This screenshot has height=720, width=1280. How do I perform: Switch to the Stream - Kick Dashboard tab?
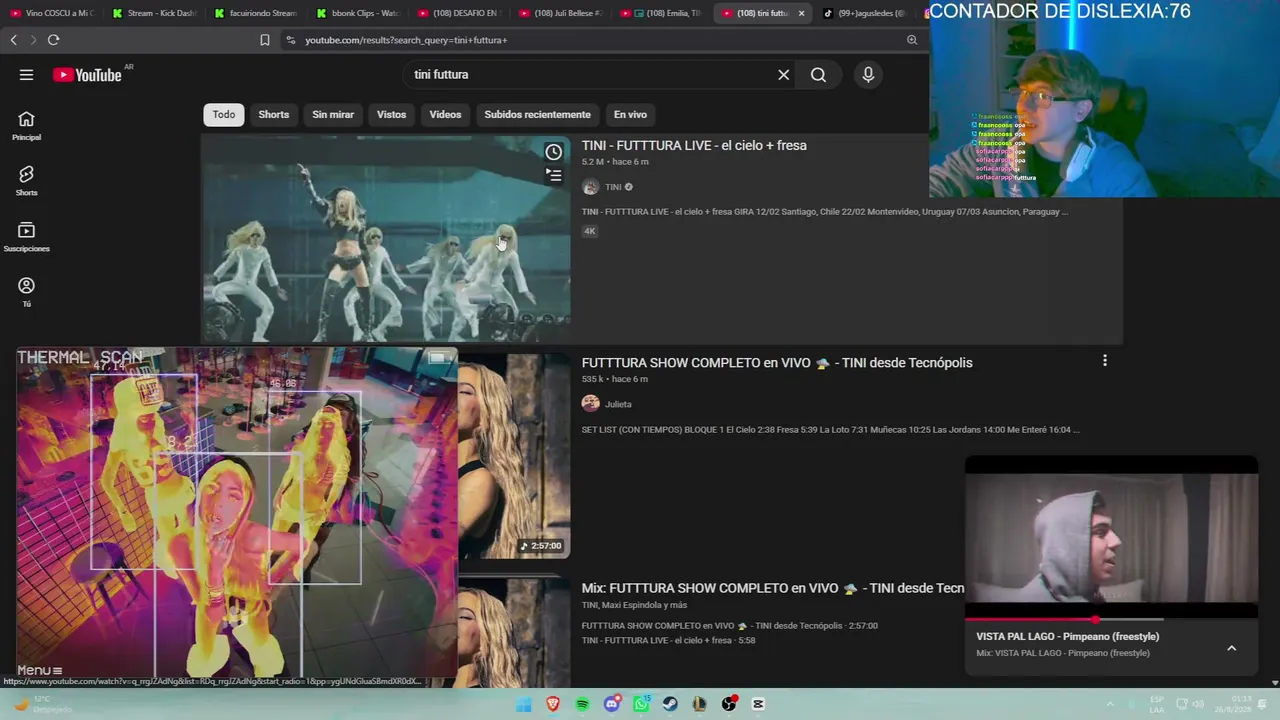click(x=154, y=13)
